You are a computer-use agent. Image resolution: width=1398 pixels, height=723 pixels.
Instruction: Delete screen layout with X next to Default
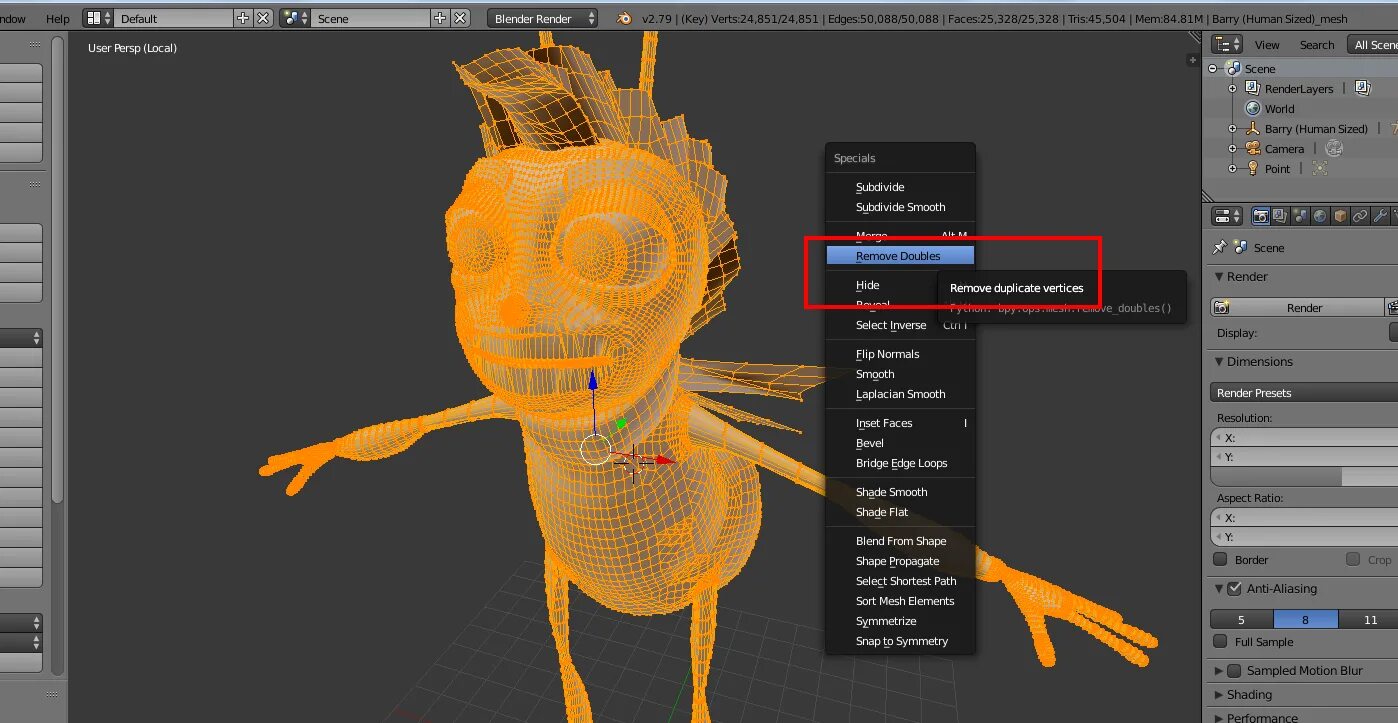point(263,18)
